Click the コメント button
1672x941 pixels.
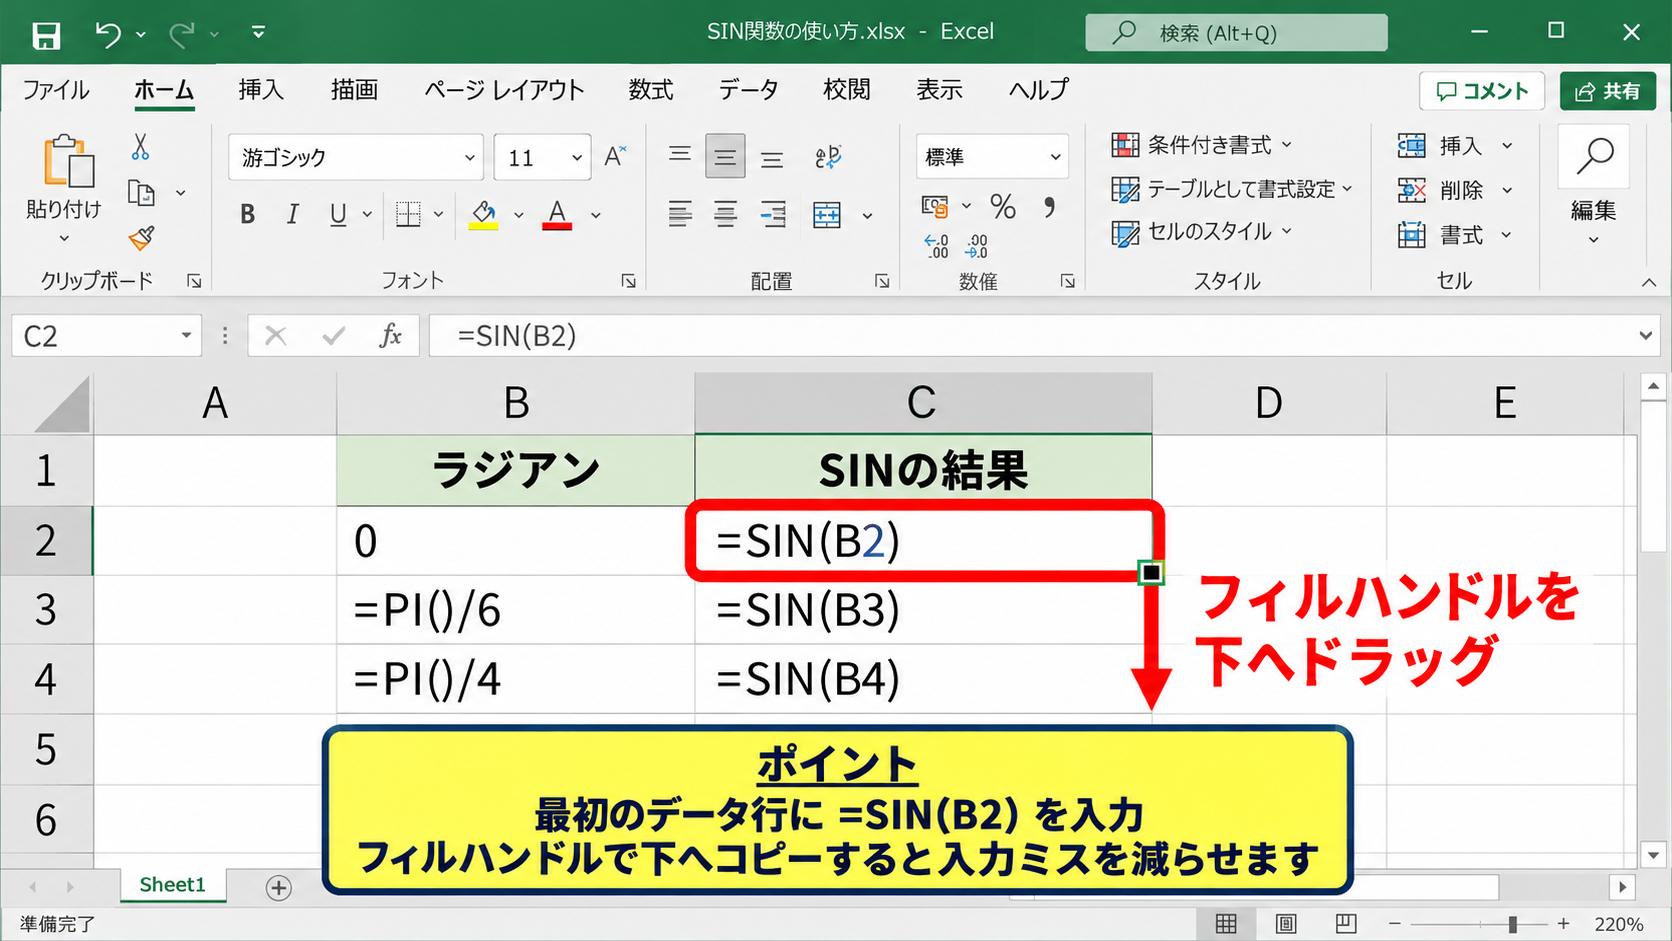1482,91
